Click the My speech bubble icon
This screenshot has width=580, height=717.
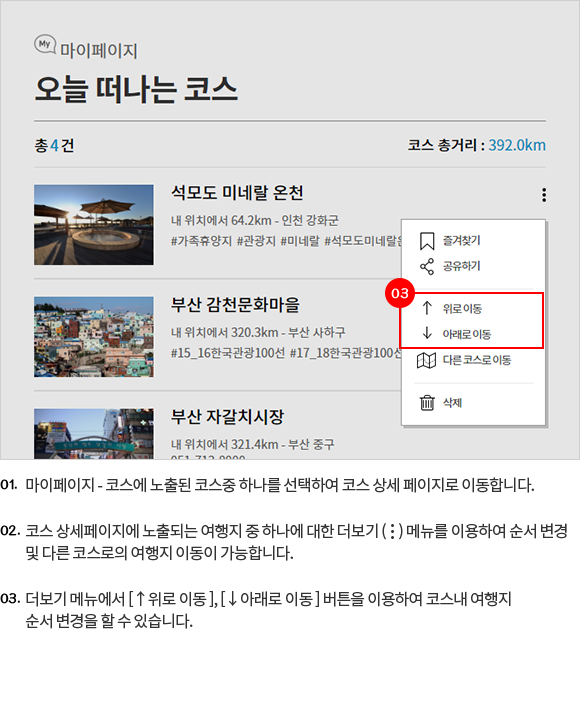(45, 44)
